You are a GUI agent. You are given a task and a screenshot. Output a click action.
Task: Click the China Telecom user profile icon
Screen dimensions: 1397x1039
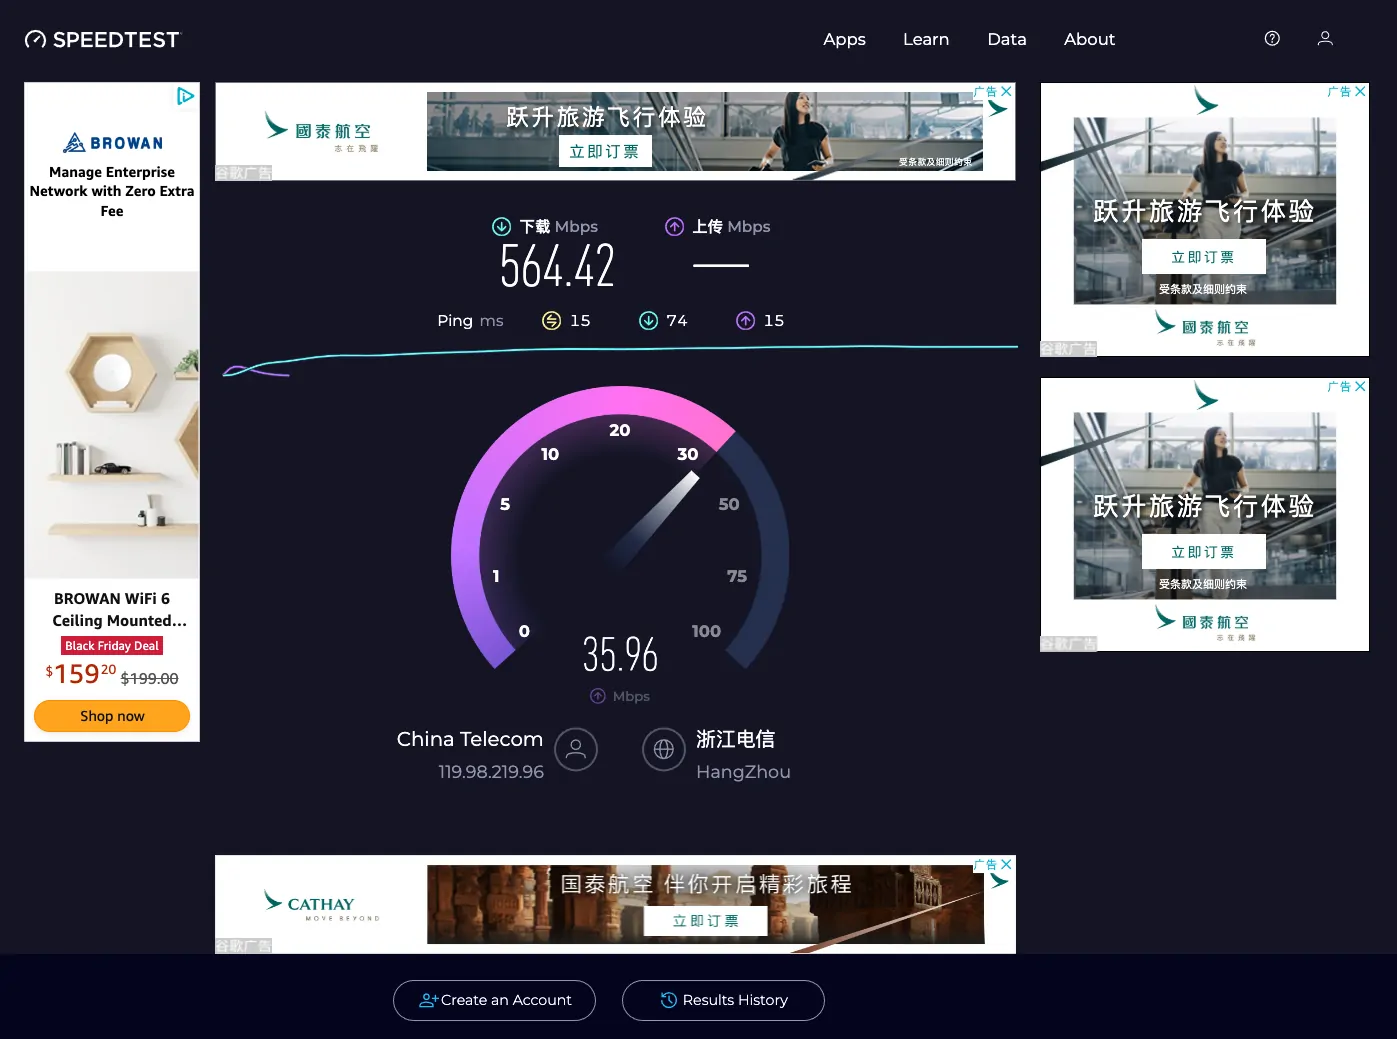[x=576, y=749]
